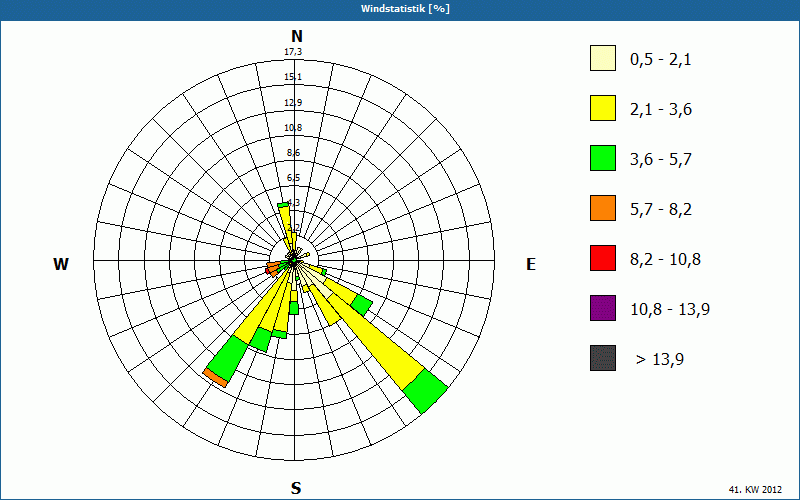Click the bright yellow 2,1 - 3,6 legend swatch
This screenshot has height=500, width=800.
[x=603, y=108]
